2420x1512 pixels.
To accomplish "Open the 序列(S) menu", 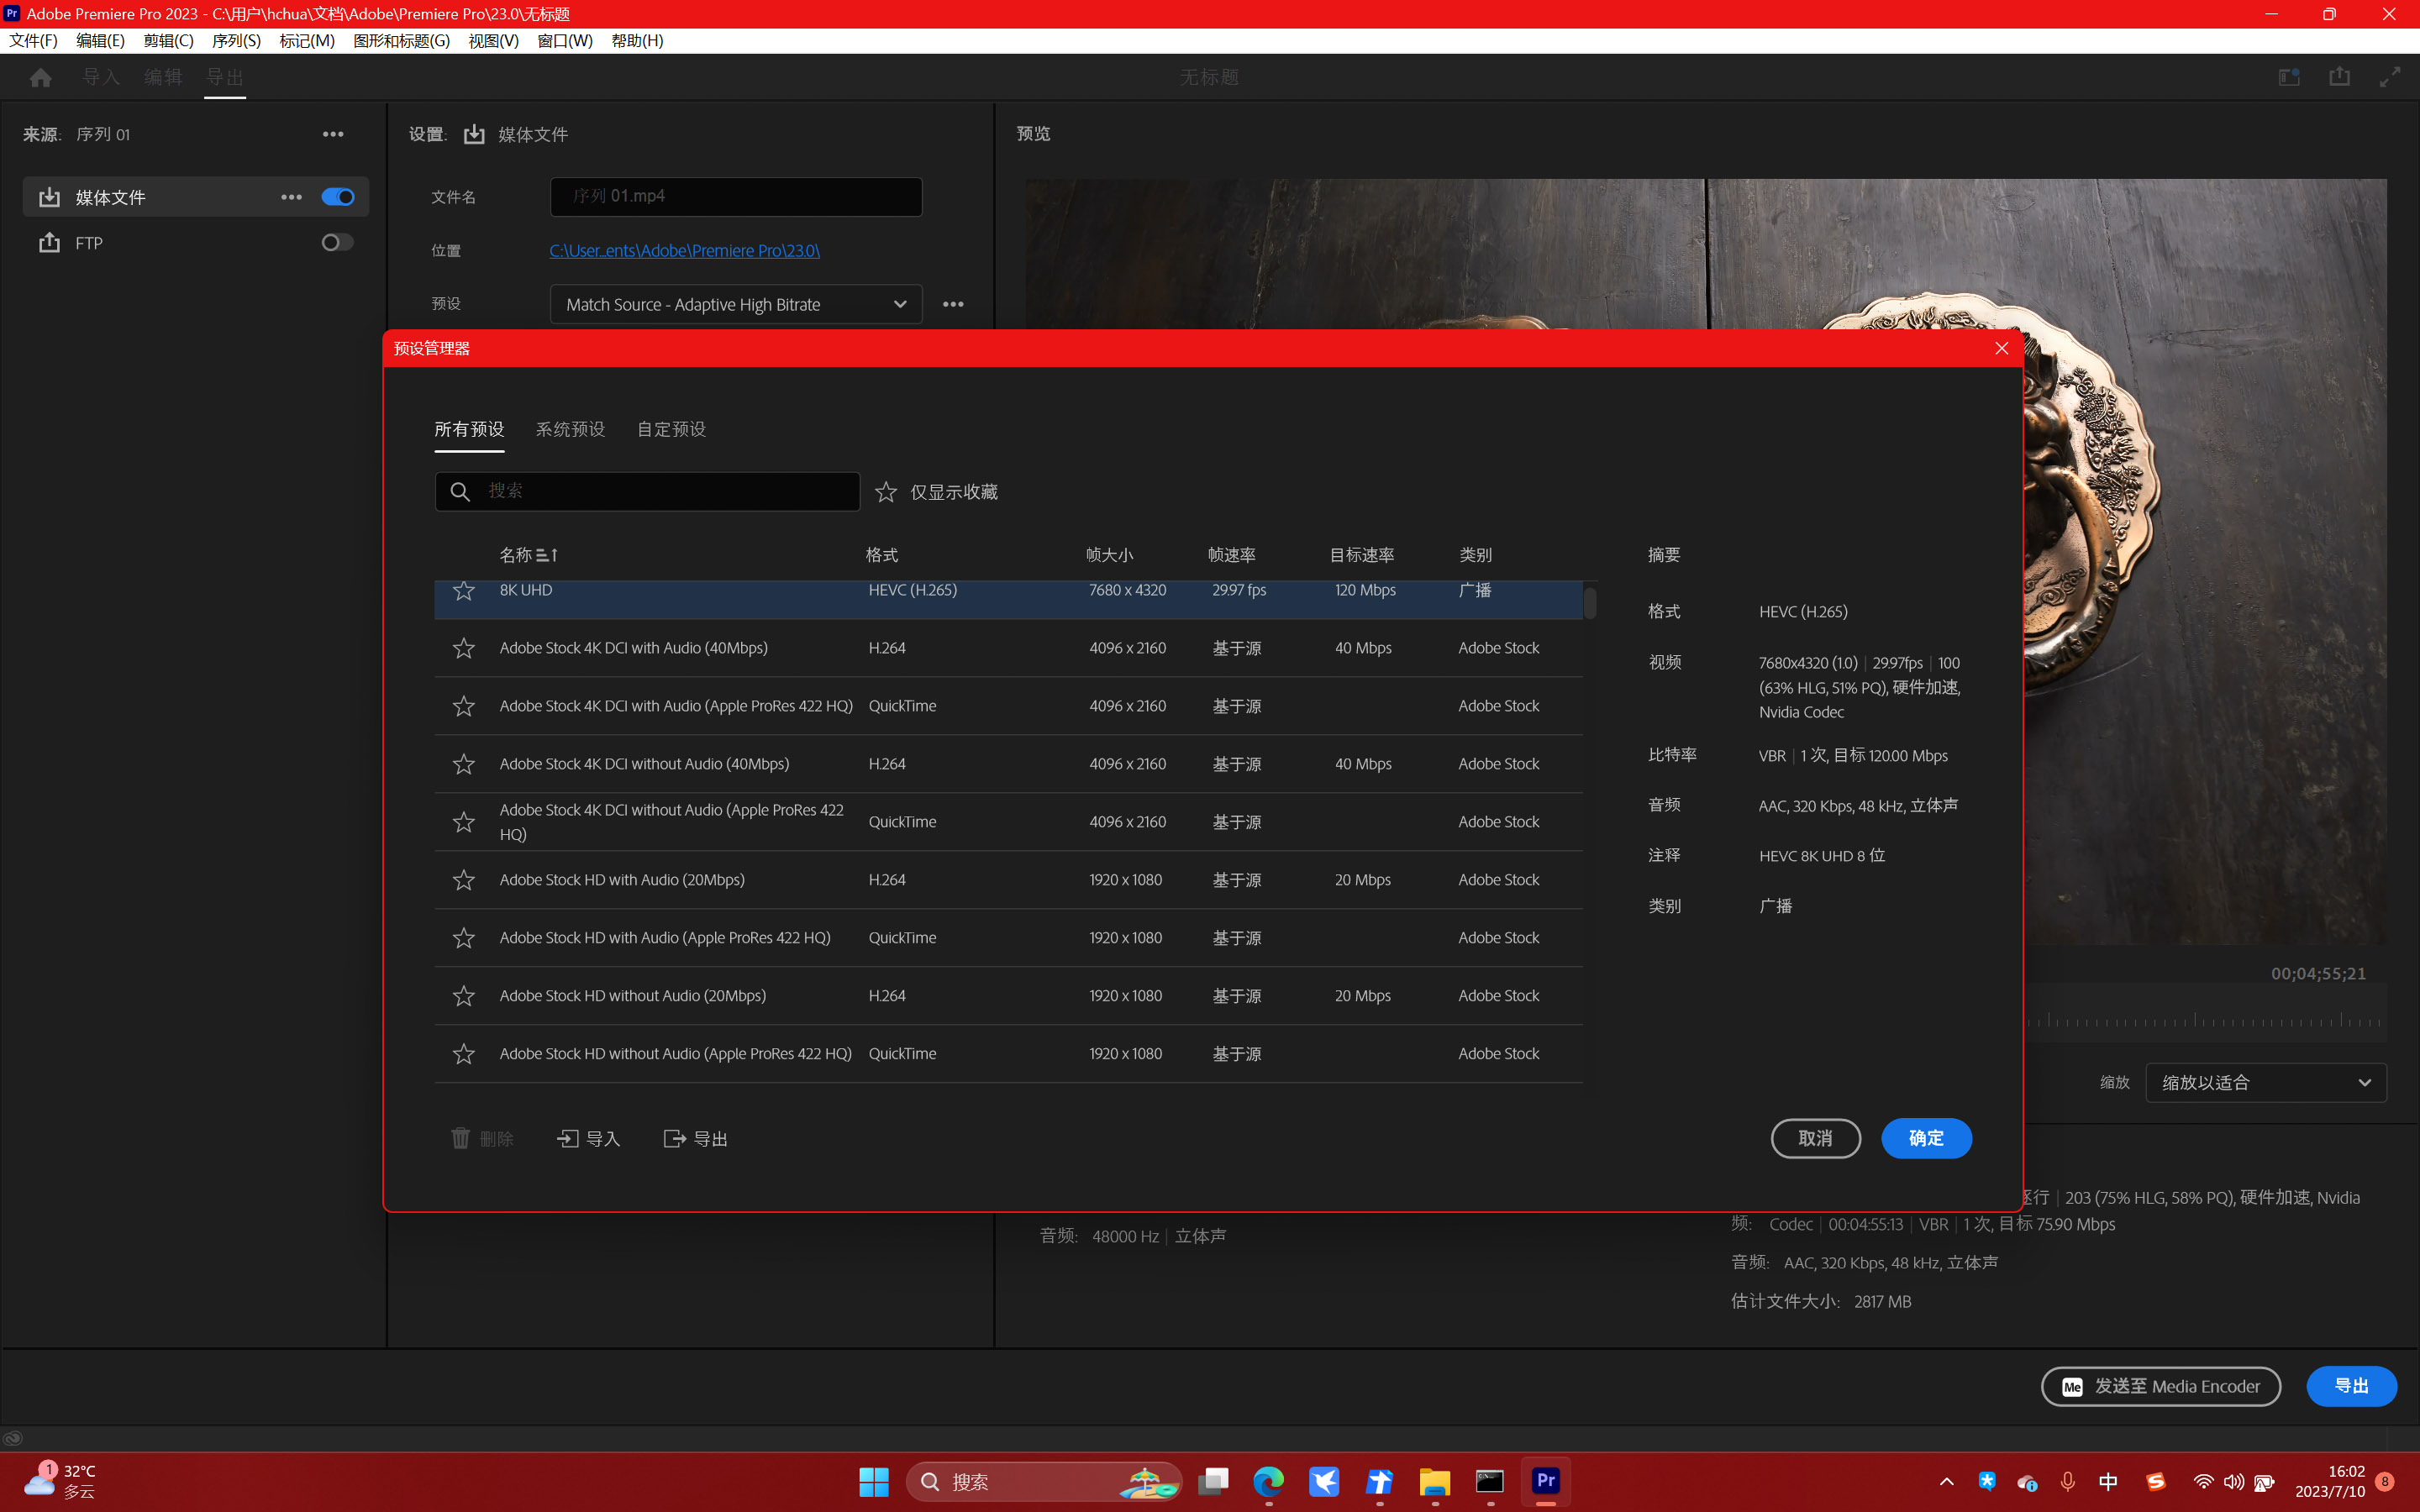I will click(x=236, y=41).
